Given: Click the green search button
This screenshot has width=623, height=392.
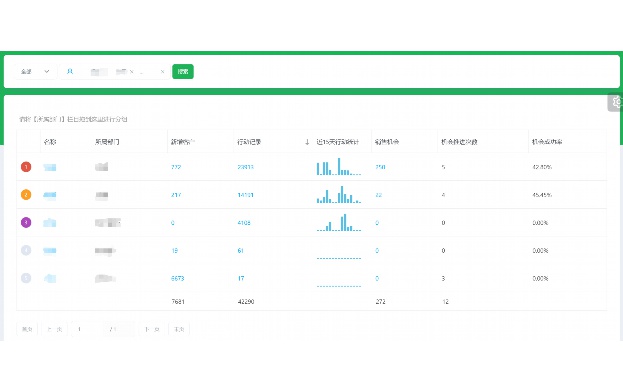Looking at the screenshot, I should coord(183,71).
